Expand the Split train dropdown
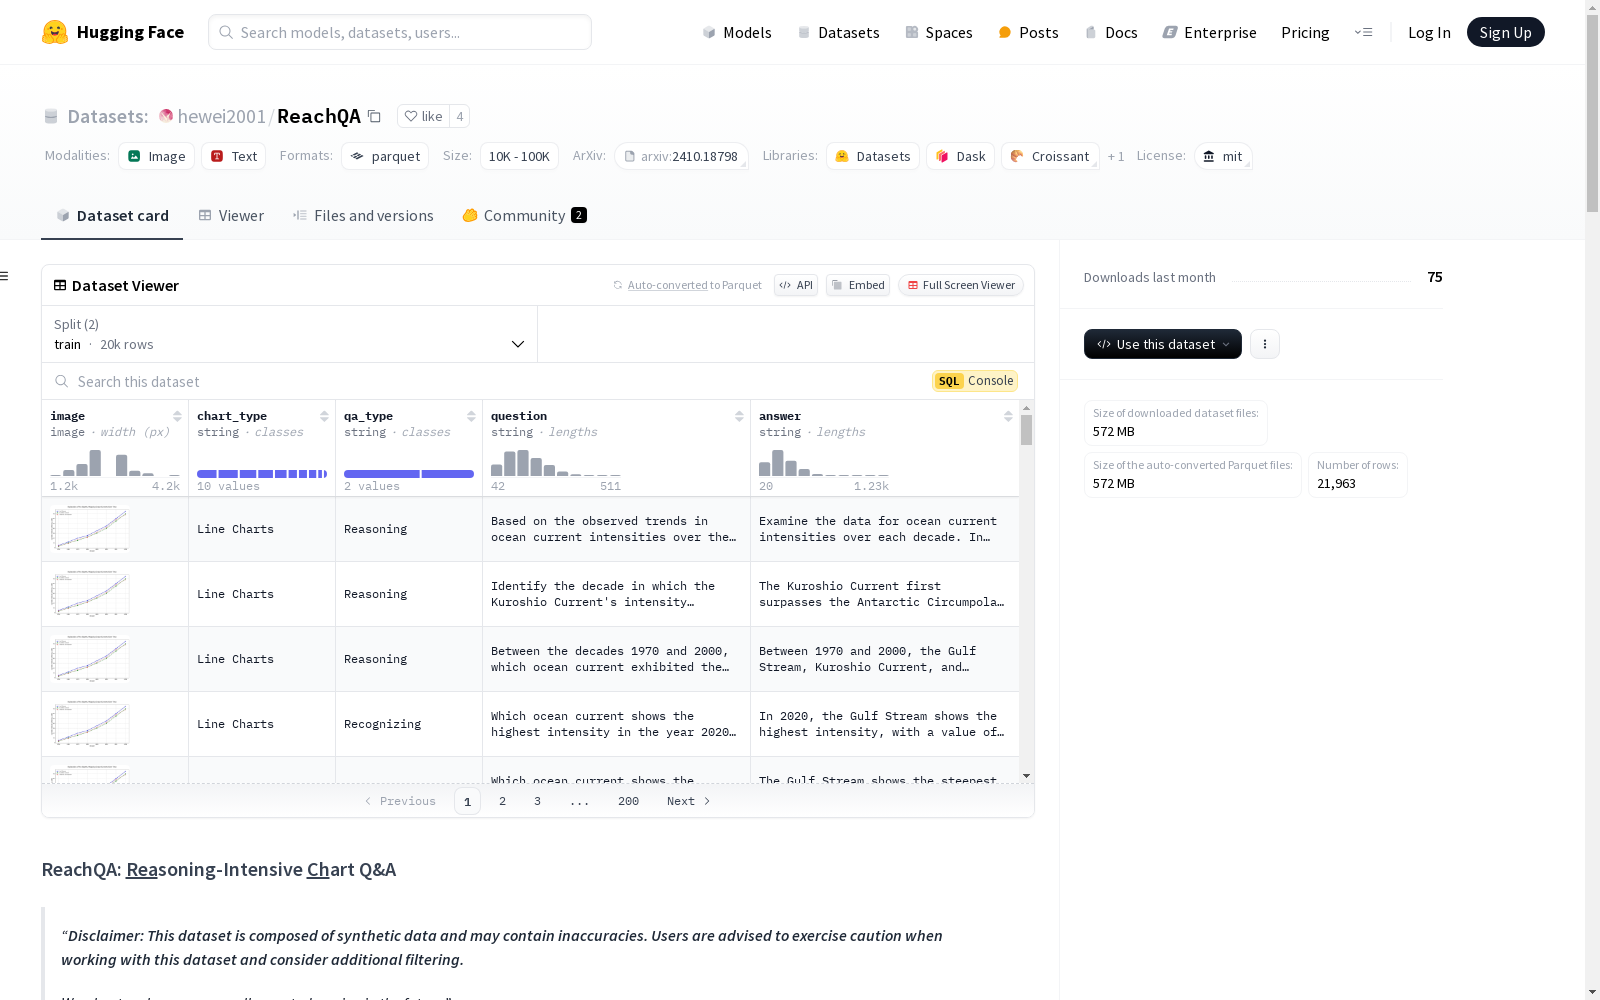 (290, 334)
